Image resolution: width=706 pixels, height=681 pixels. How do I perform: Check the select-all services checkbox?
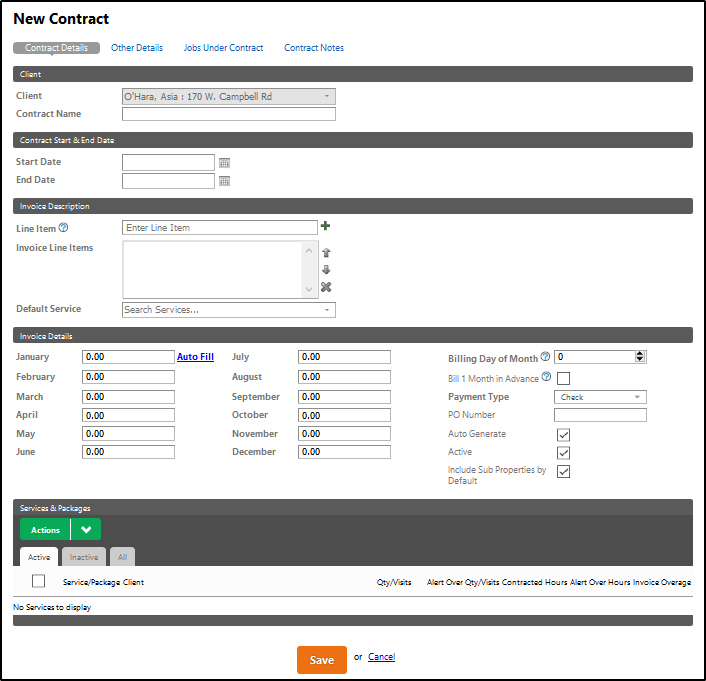point(38,581)
